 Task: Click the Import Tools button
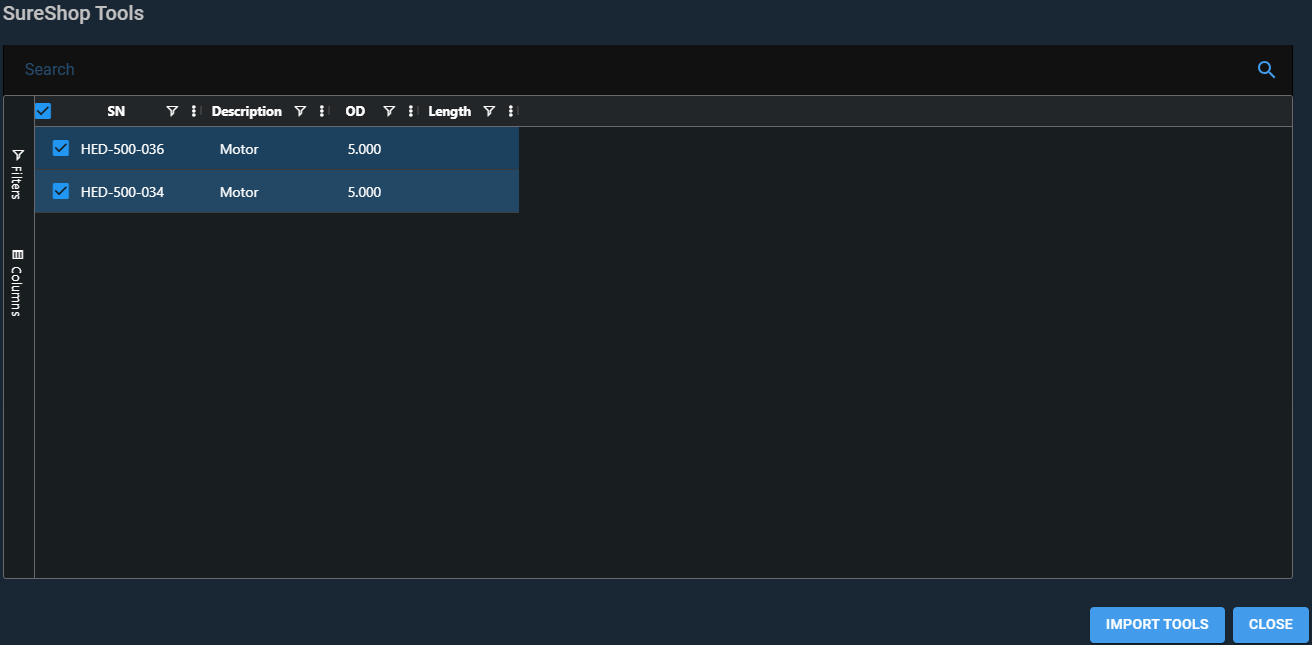coord(1157,624)
